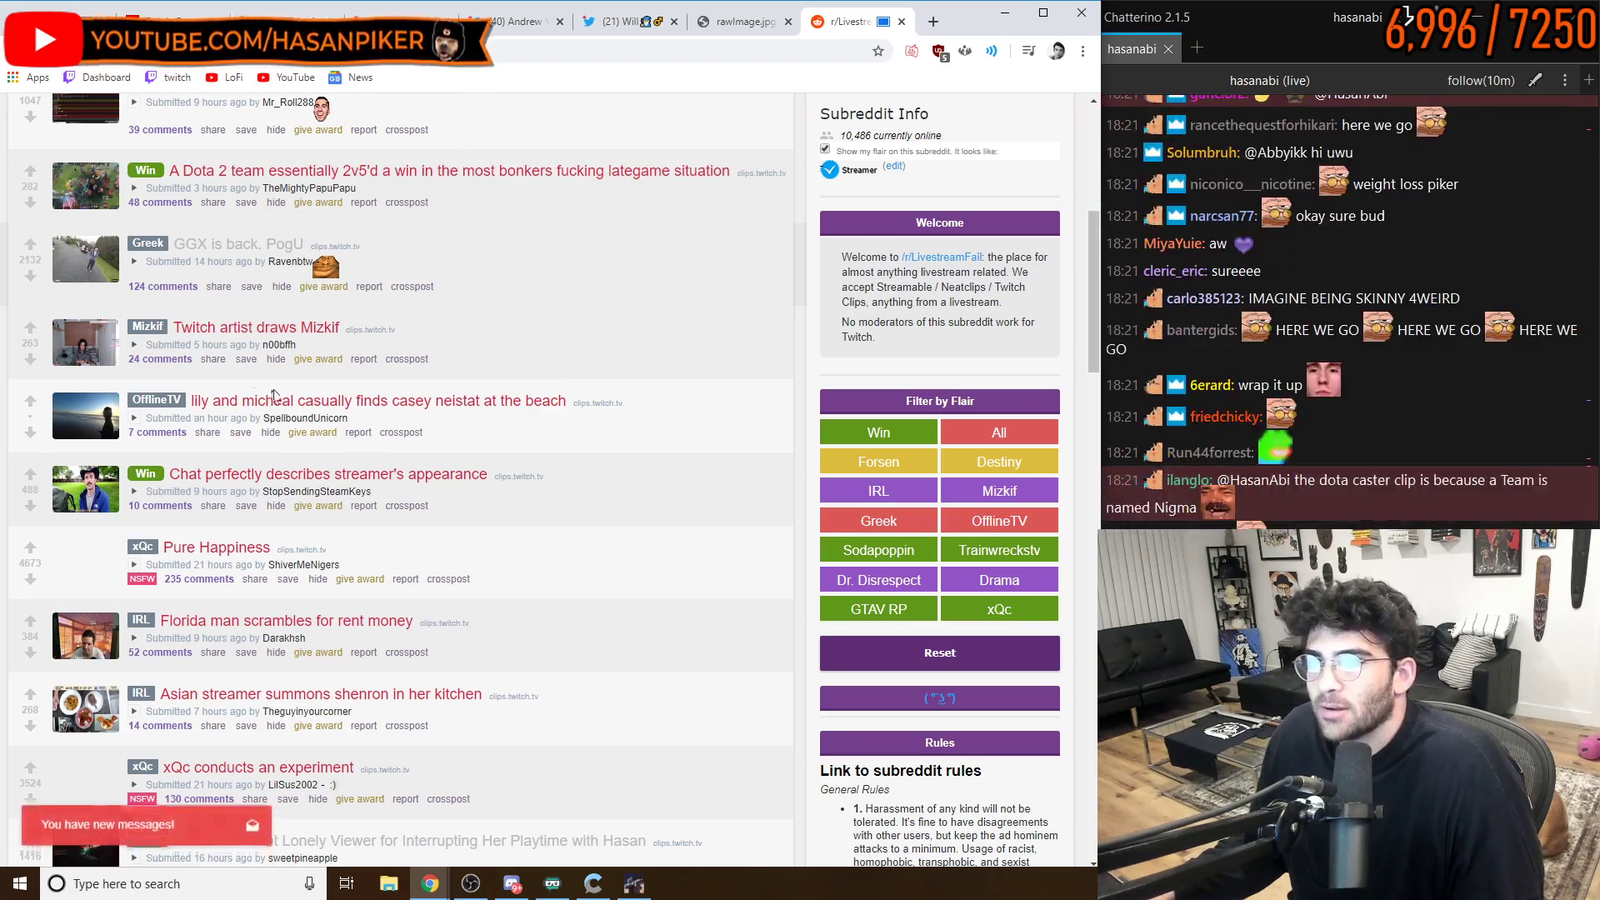Screen dimensions: 1600x900
Task: Upvote the Dota 2 team post
Action: pyautogui.click(x=30, y=171)
